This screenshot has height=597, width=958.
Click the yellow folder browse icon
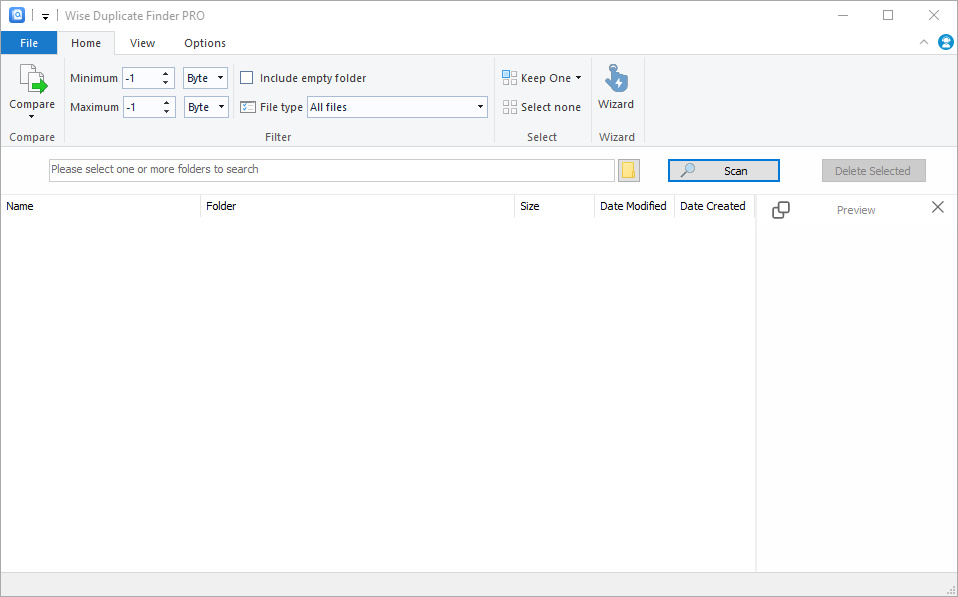coord(629,170)
